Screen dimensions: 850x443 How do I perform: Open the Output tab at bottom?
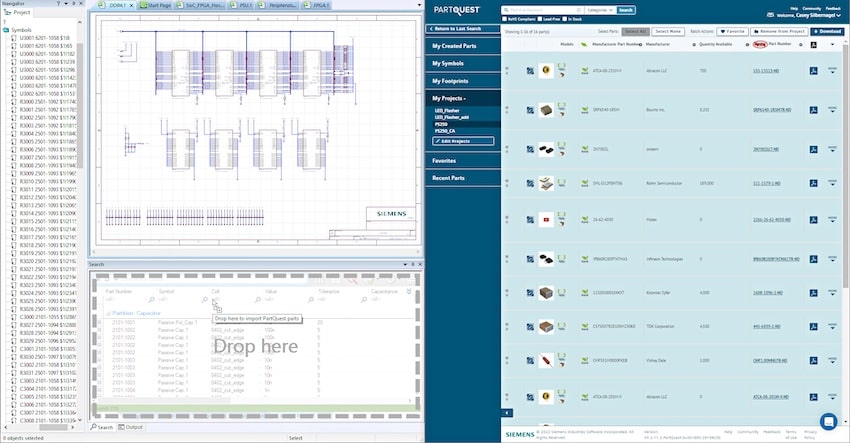[130, 427]
